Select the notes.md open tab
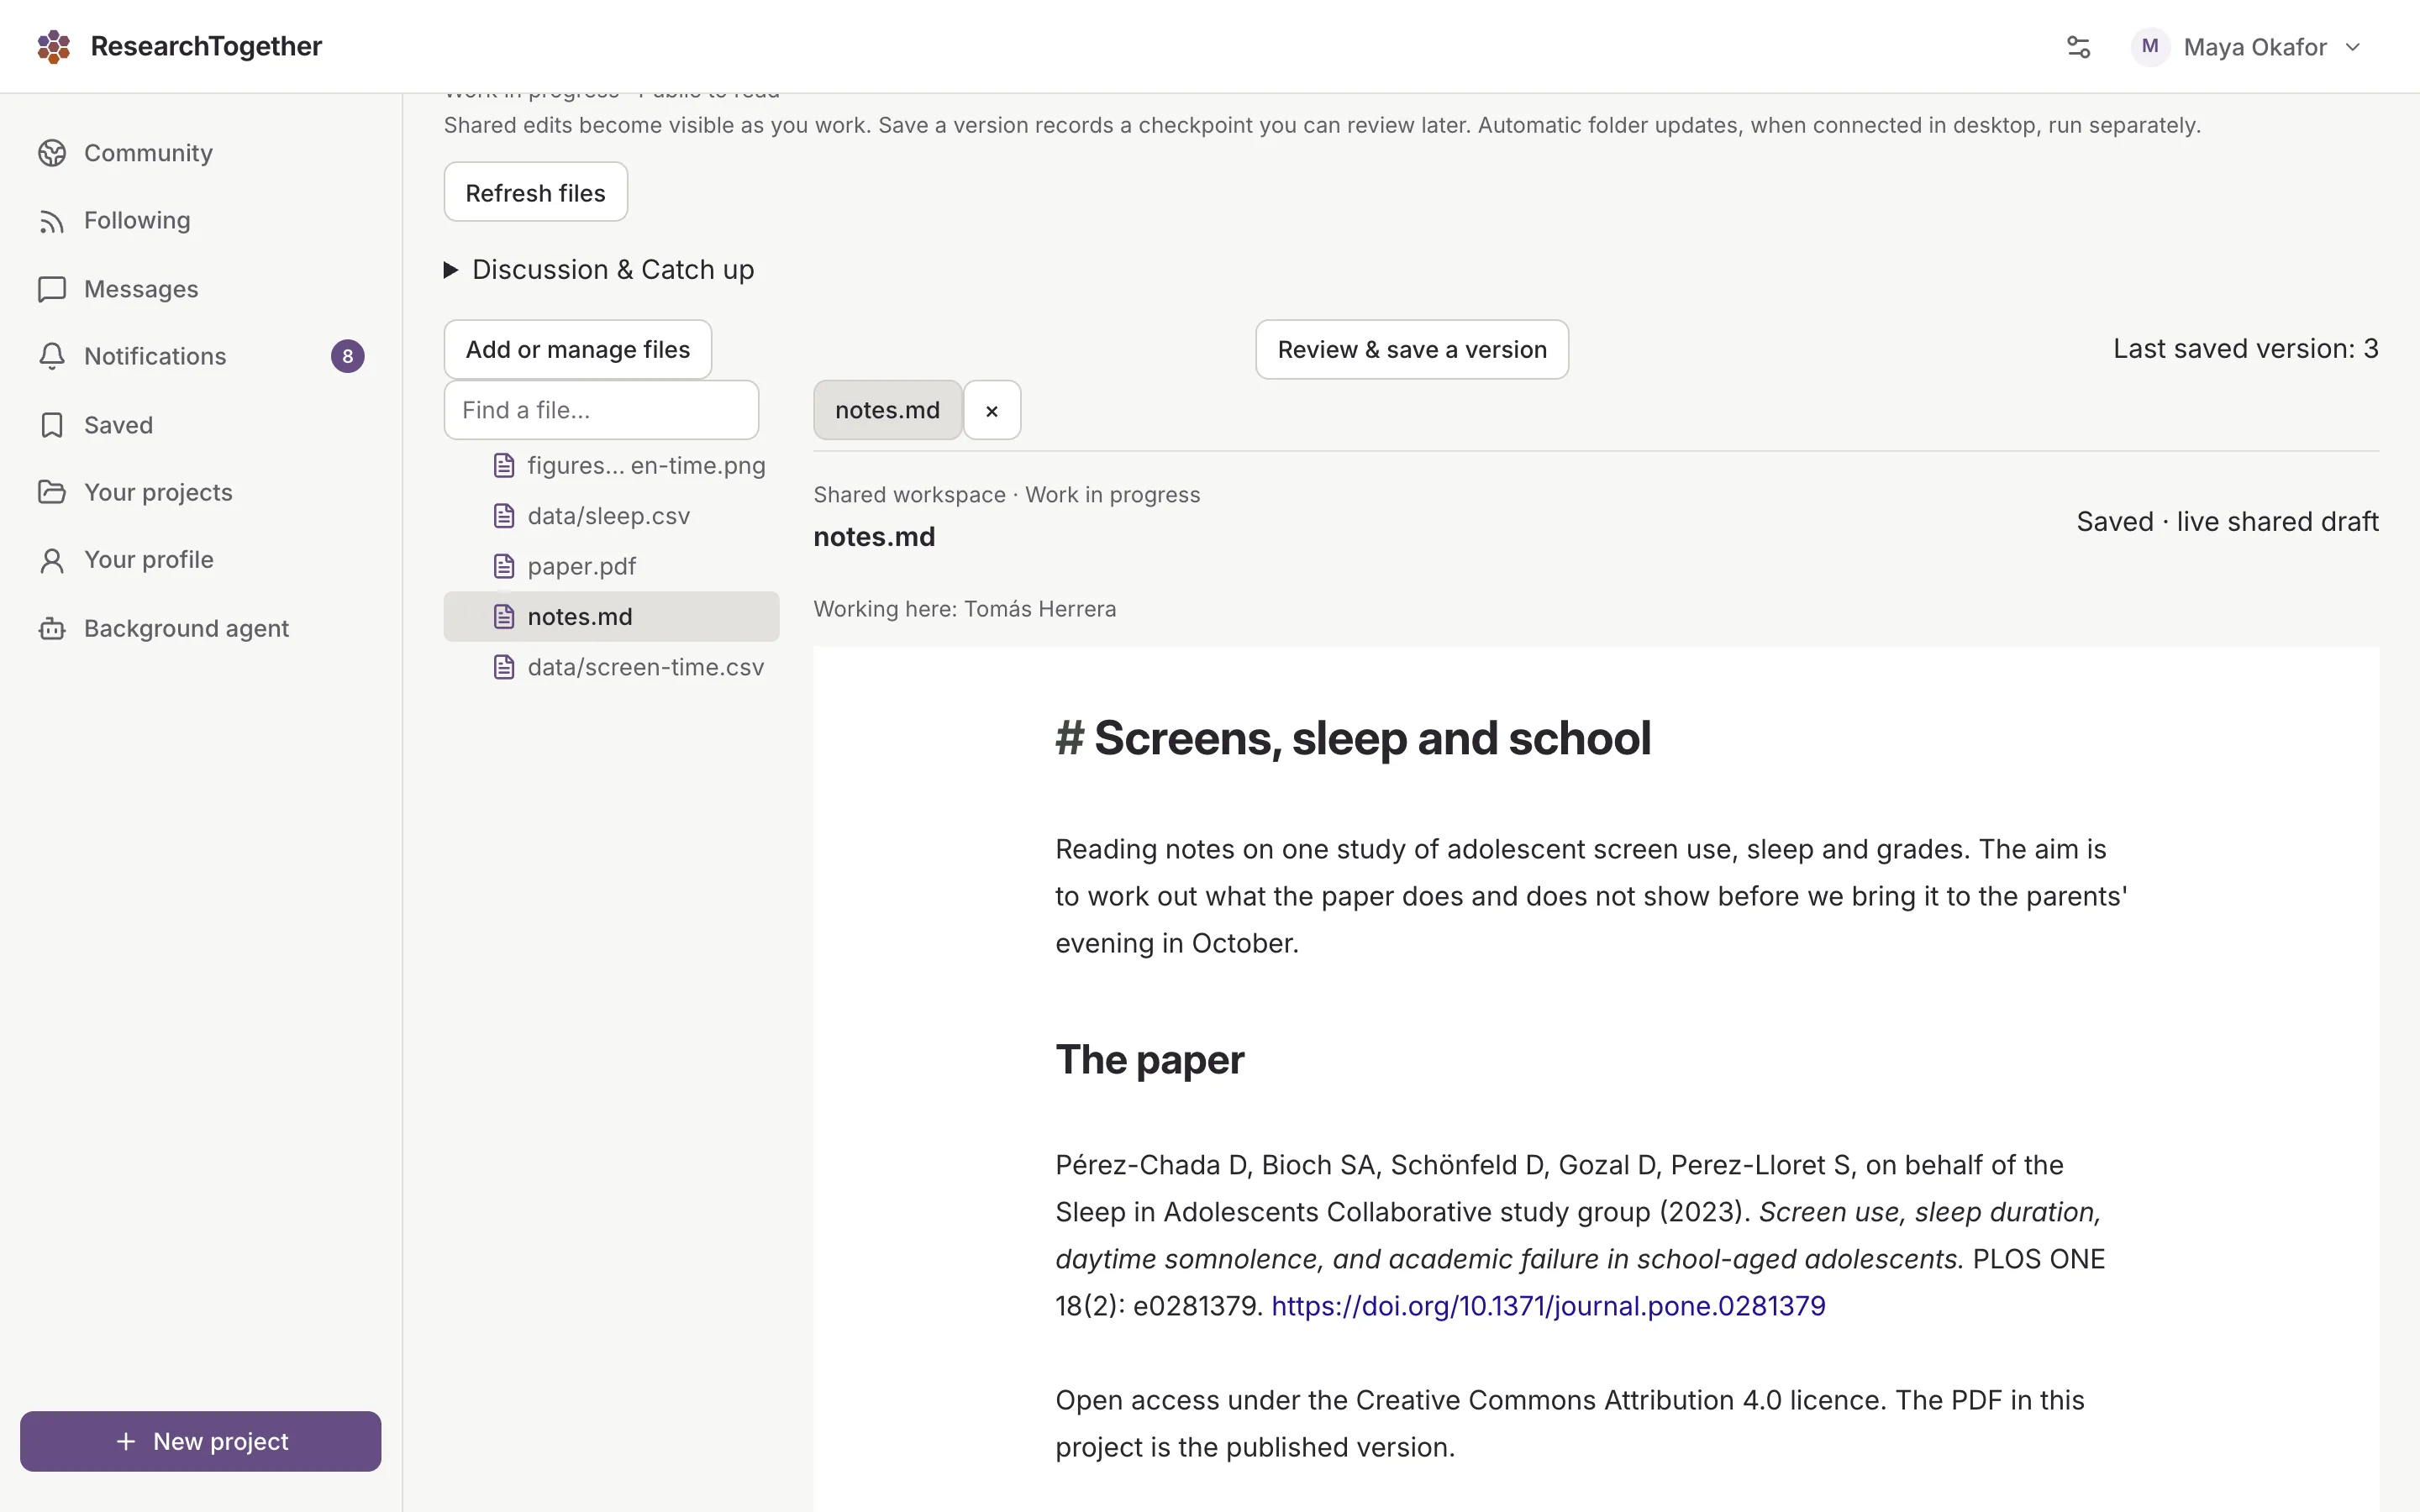This screenshot has width=2420, height=1512. coord(887,410)
